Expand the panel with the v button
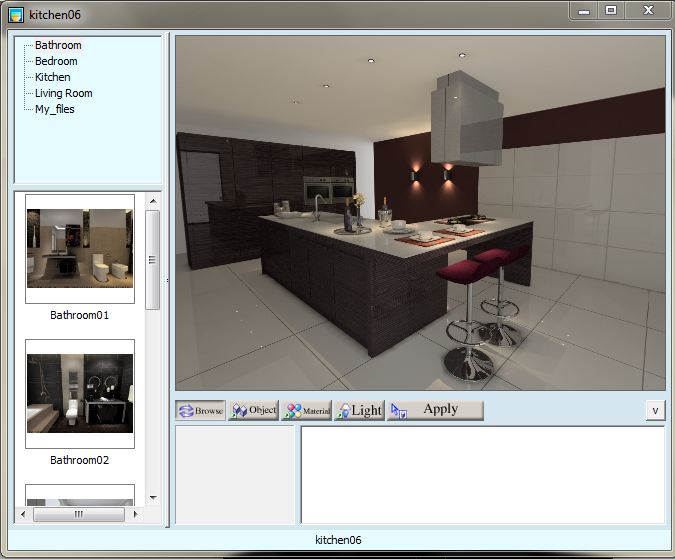This screenshot has width=675, height=559. coord(654,410)
